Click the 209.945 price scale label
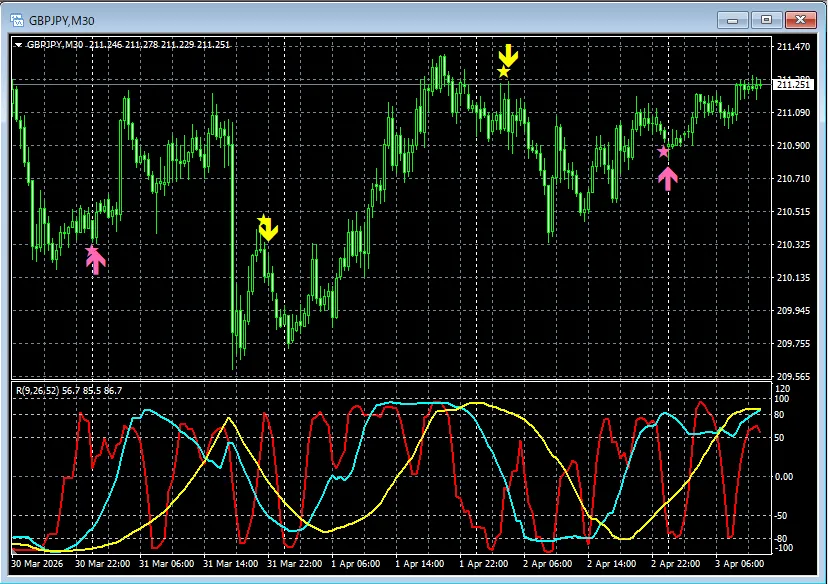829x584 pixels. coord(793,310)
